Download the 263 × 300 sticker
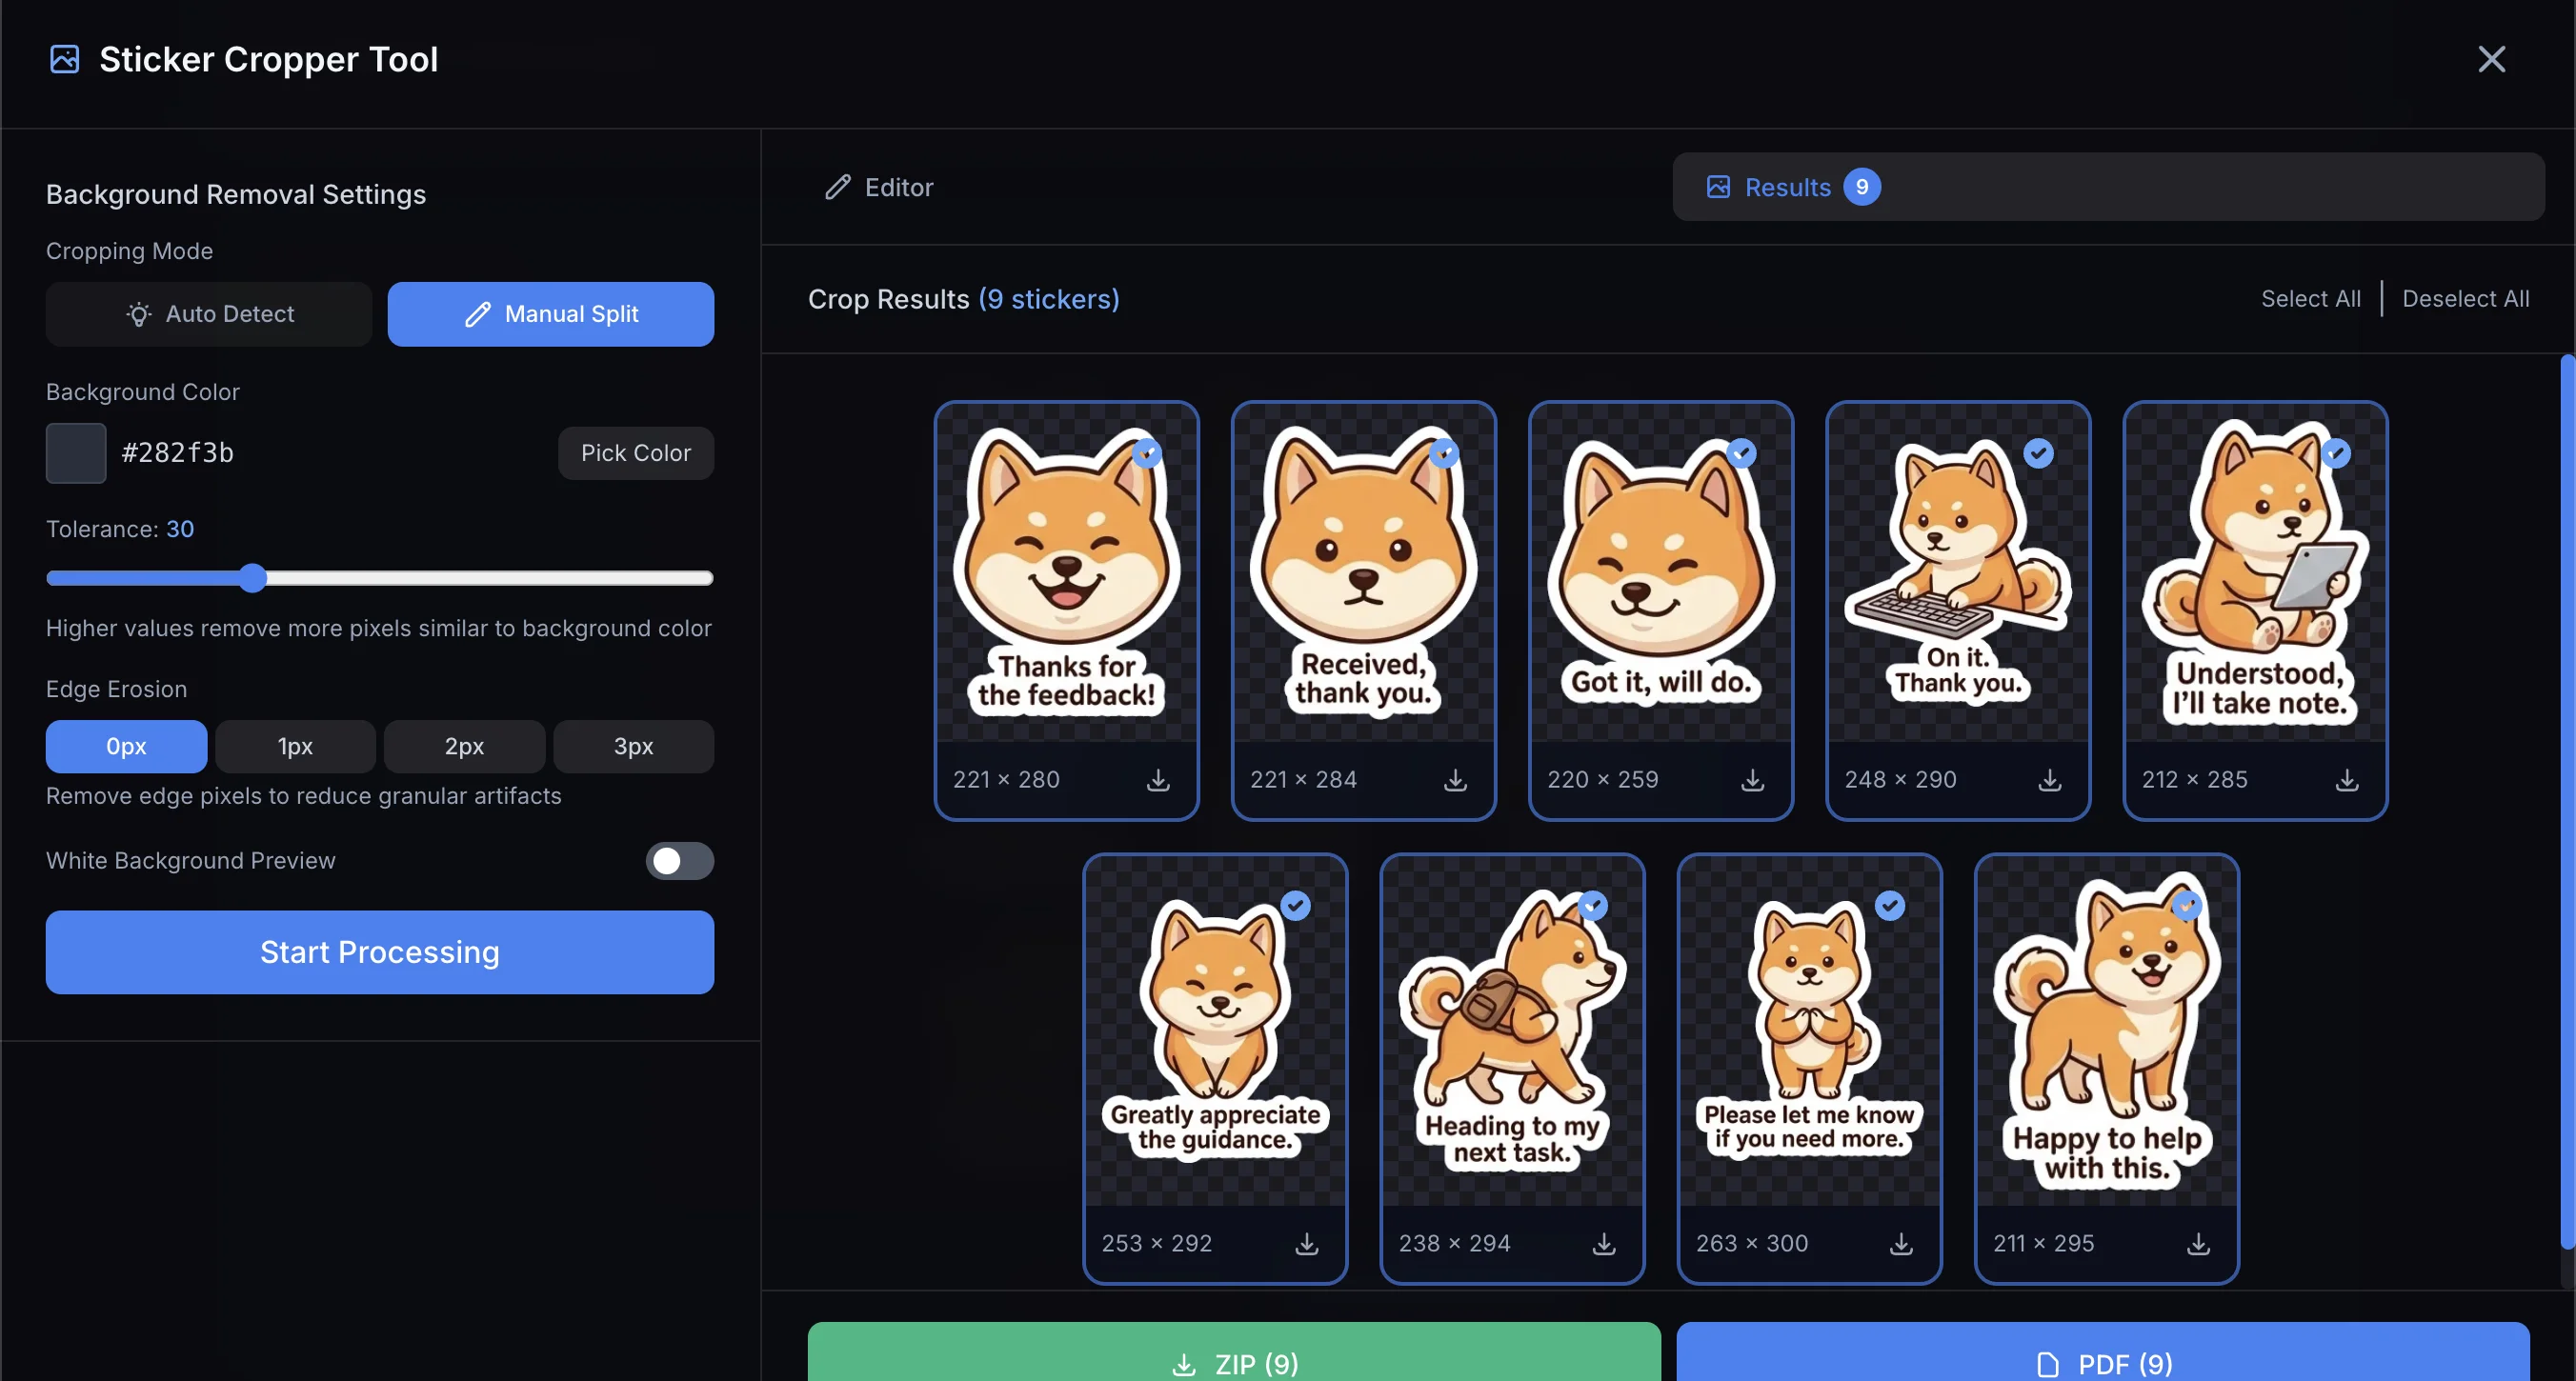This screenshot has height=1381, width=2576. (x=1901, y=1243)
